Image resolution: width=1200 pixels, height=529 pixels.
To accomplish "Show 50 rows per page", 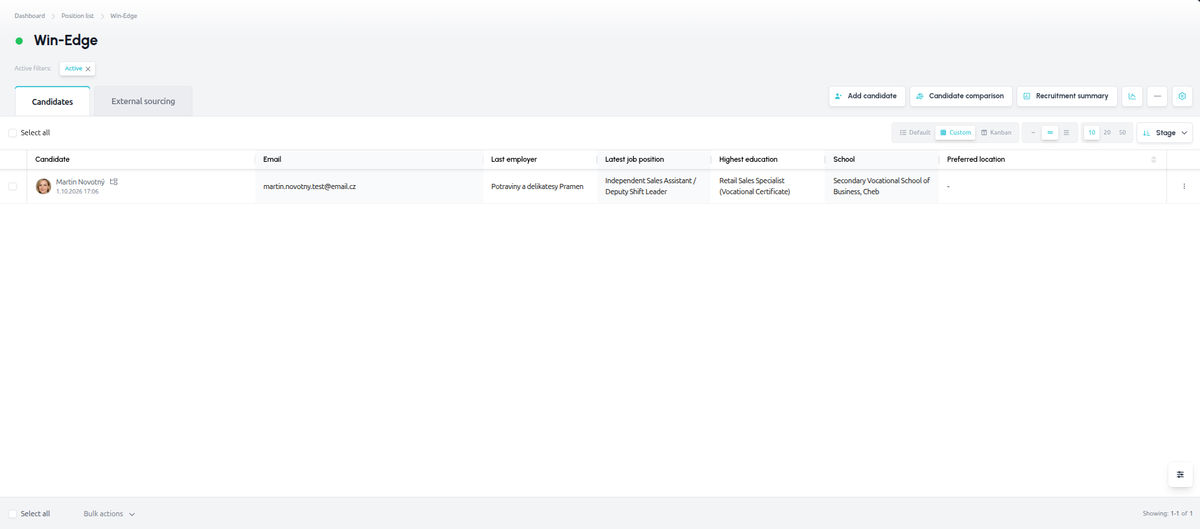I will coord(1122,132).
